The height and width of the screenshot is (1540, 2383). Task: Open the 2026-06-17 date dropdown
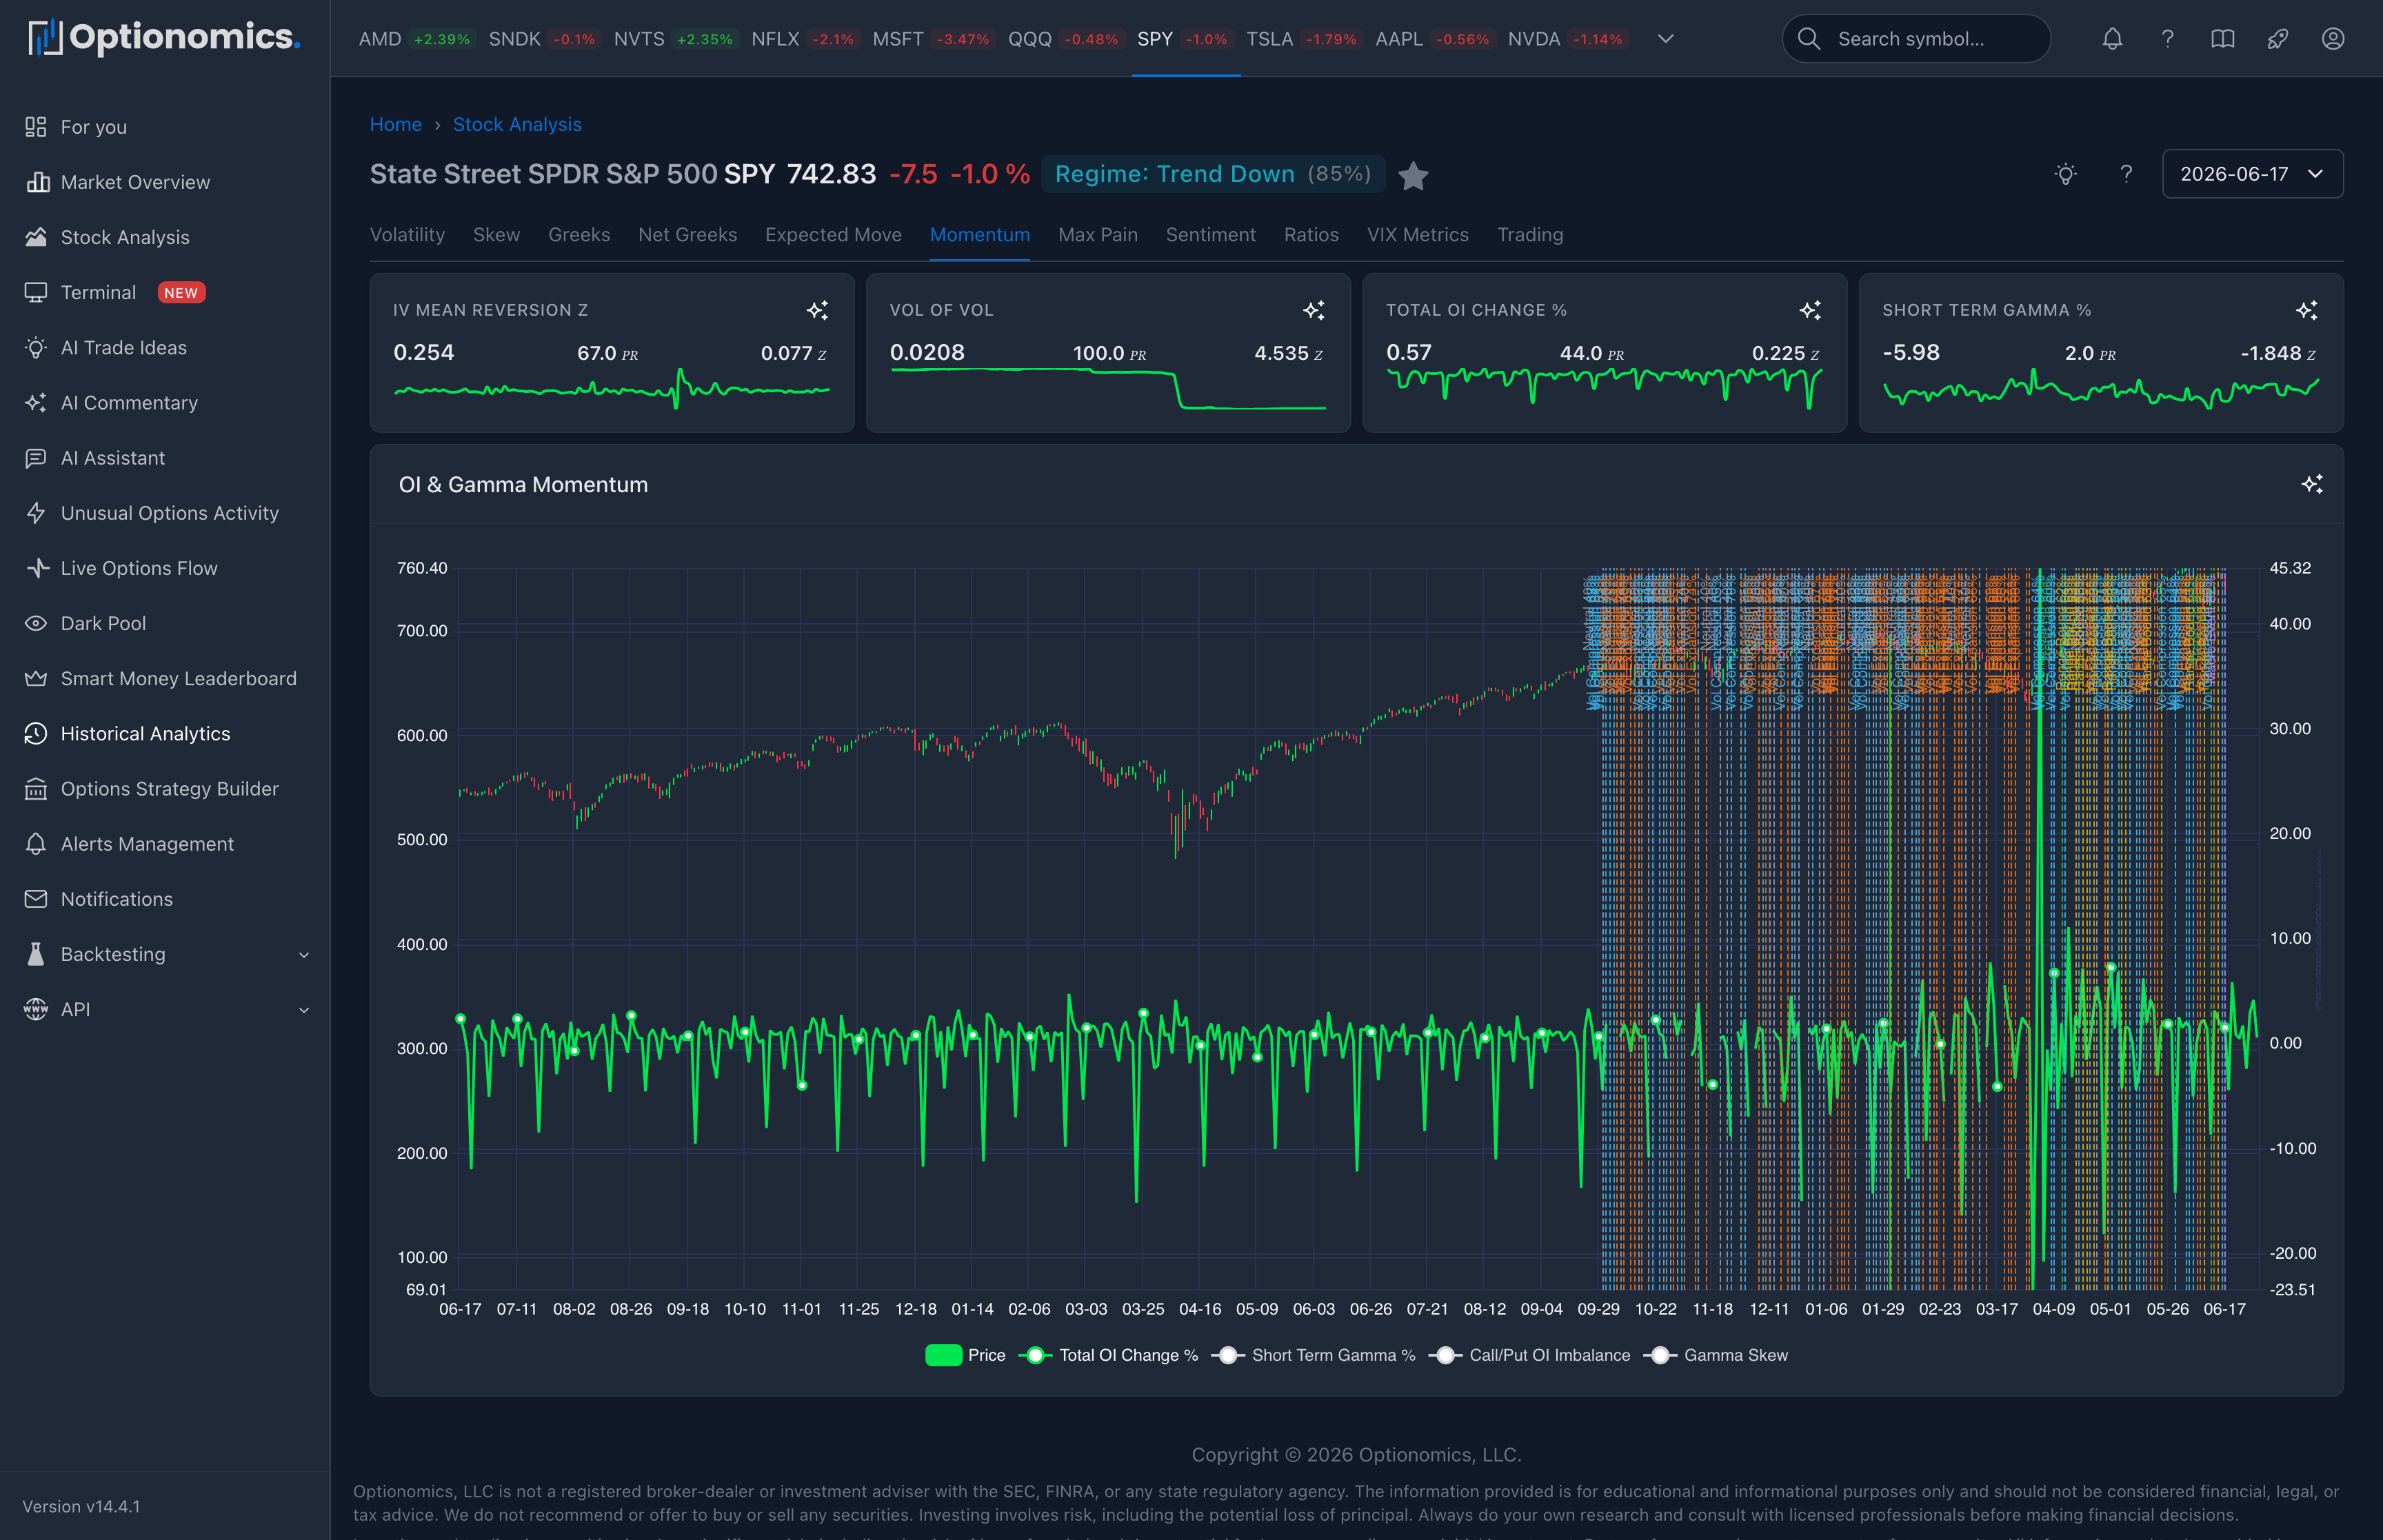(x=2252, y=174)
